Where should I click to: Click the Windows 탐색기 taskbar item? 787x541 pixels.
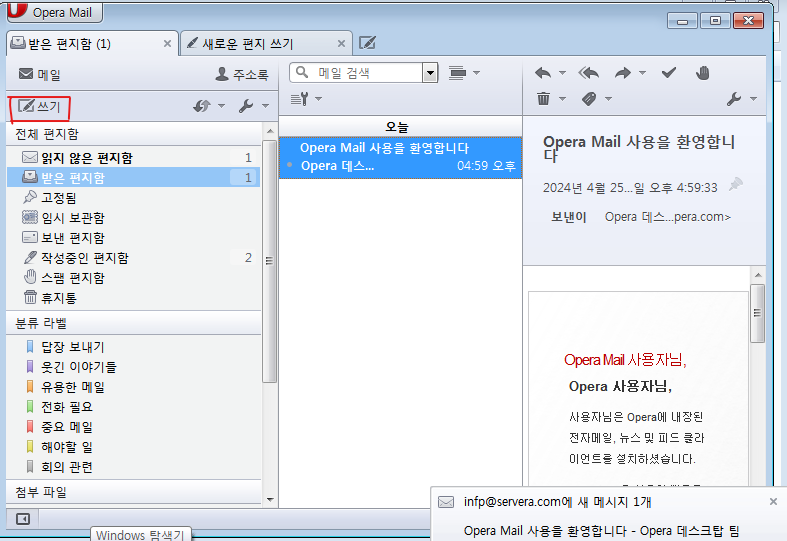pos(141,535)
